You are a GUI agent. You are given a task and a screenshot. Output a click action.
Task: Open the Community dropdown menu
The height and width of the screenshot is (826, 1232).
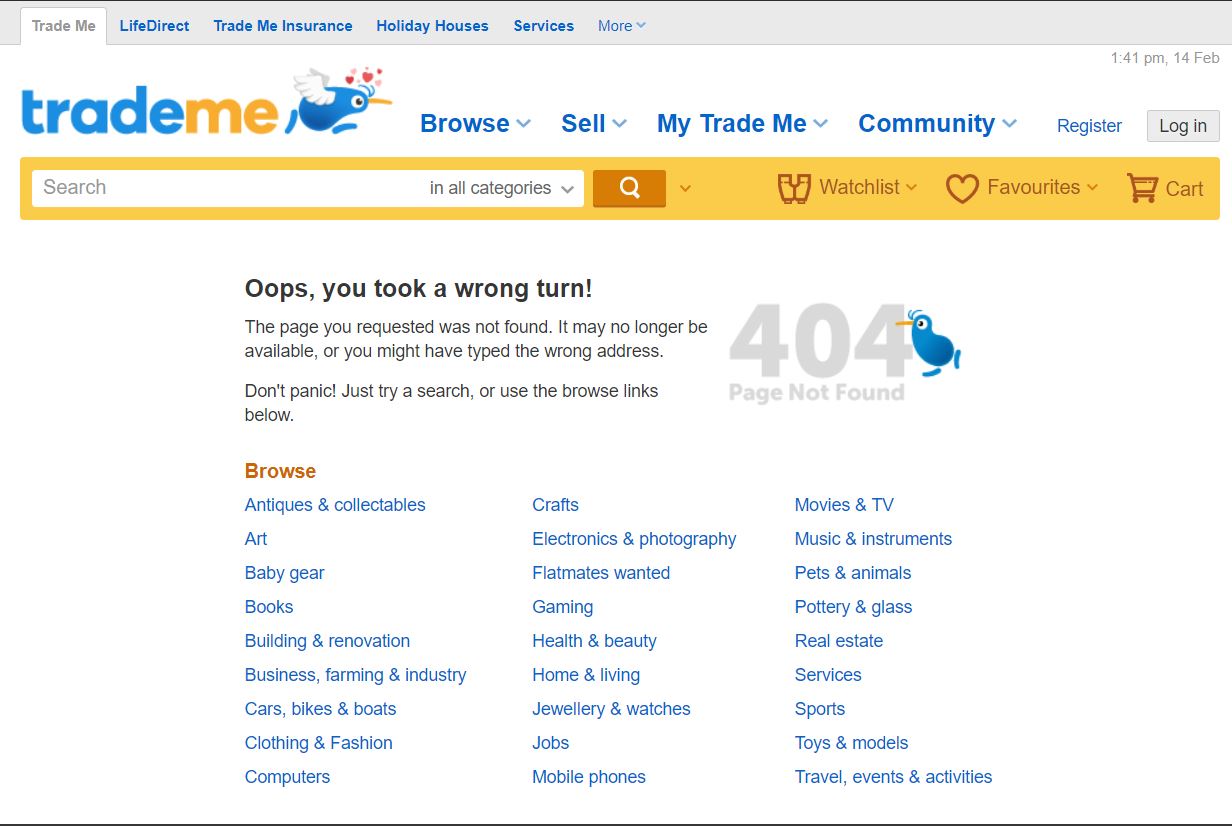[x=937, y=124]
